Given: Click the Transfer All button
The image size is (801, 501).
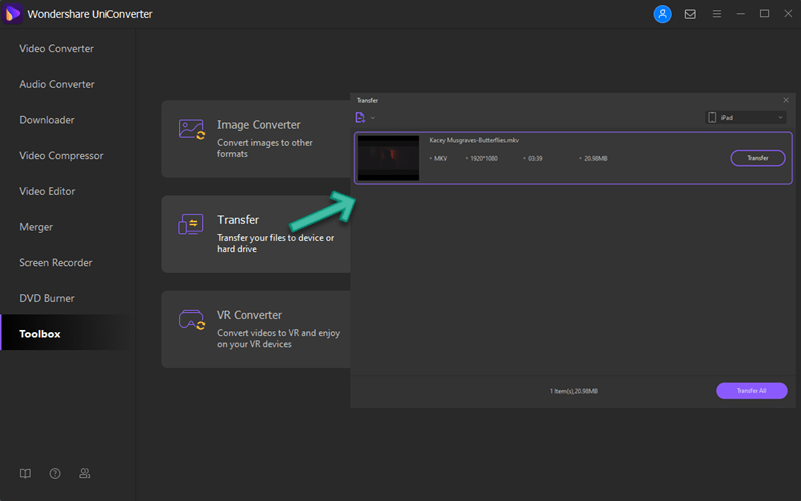Looking at the screenshot, I should coord(751,391).
